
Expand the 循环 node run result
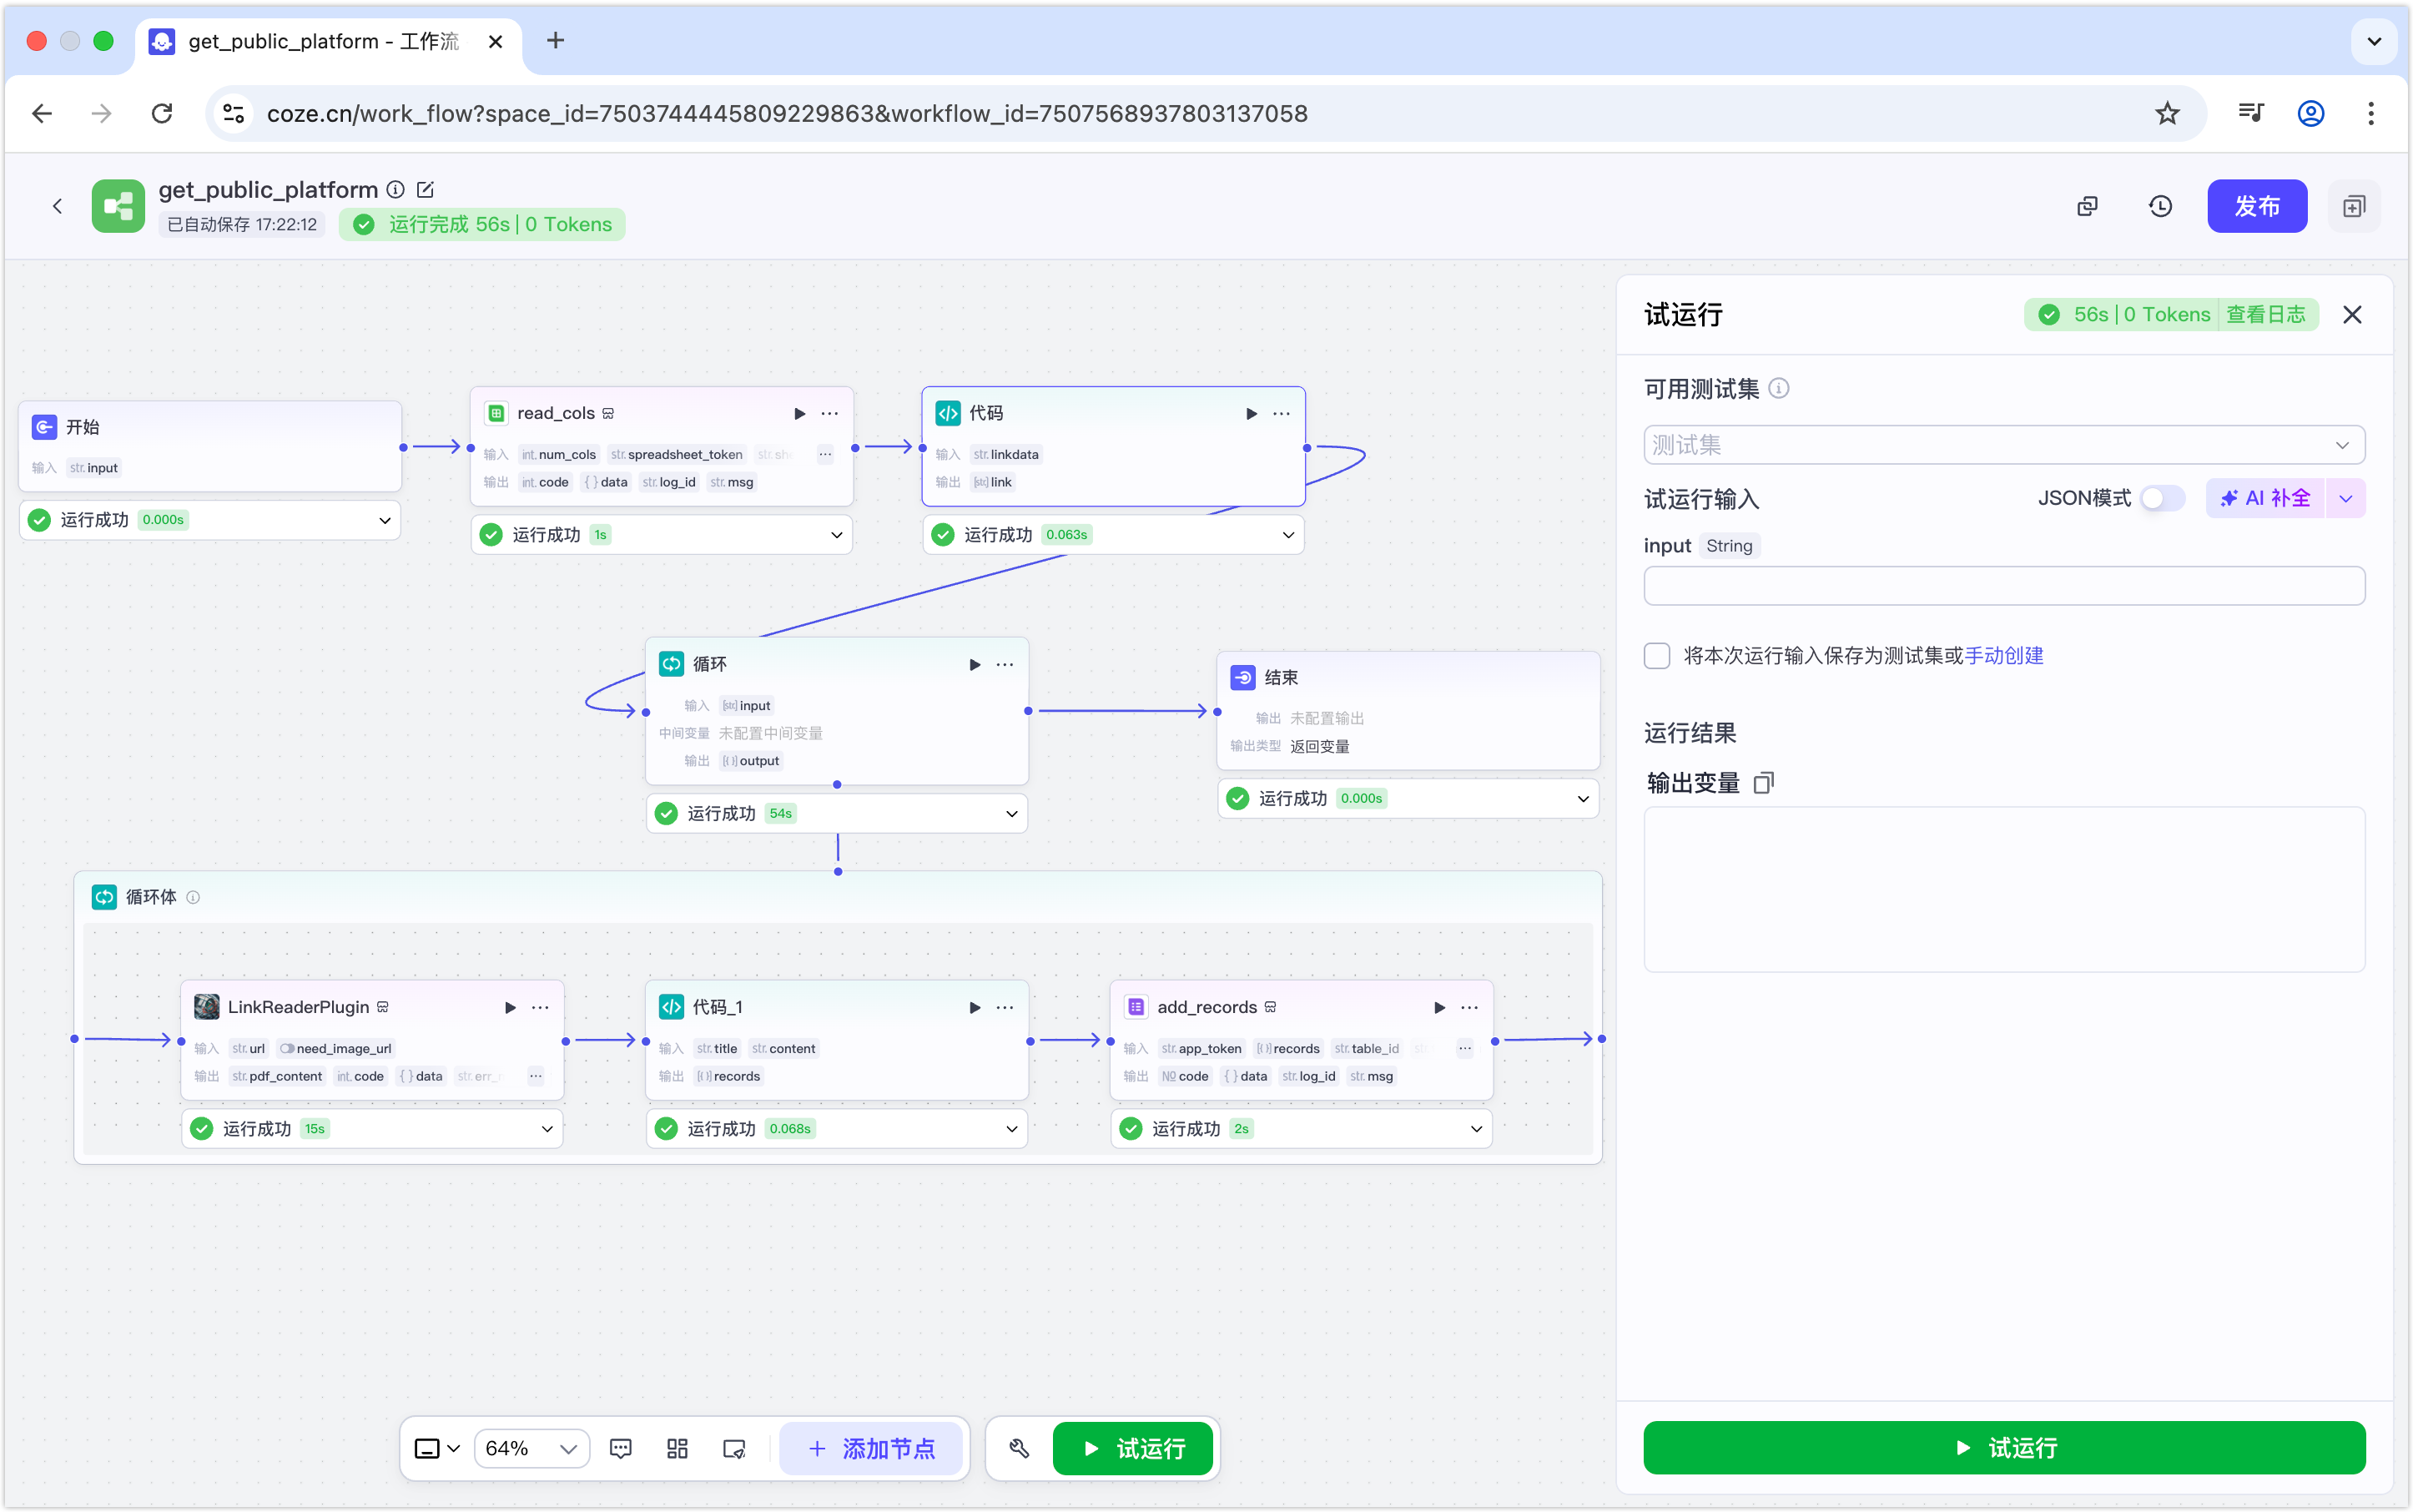(1011, 814)
